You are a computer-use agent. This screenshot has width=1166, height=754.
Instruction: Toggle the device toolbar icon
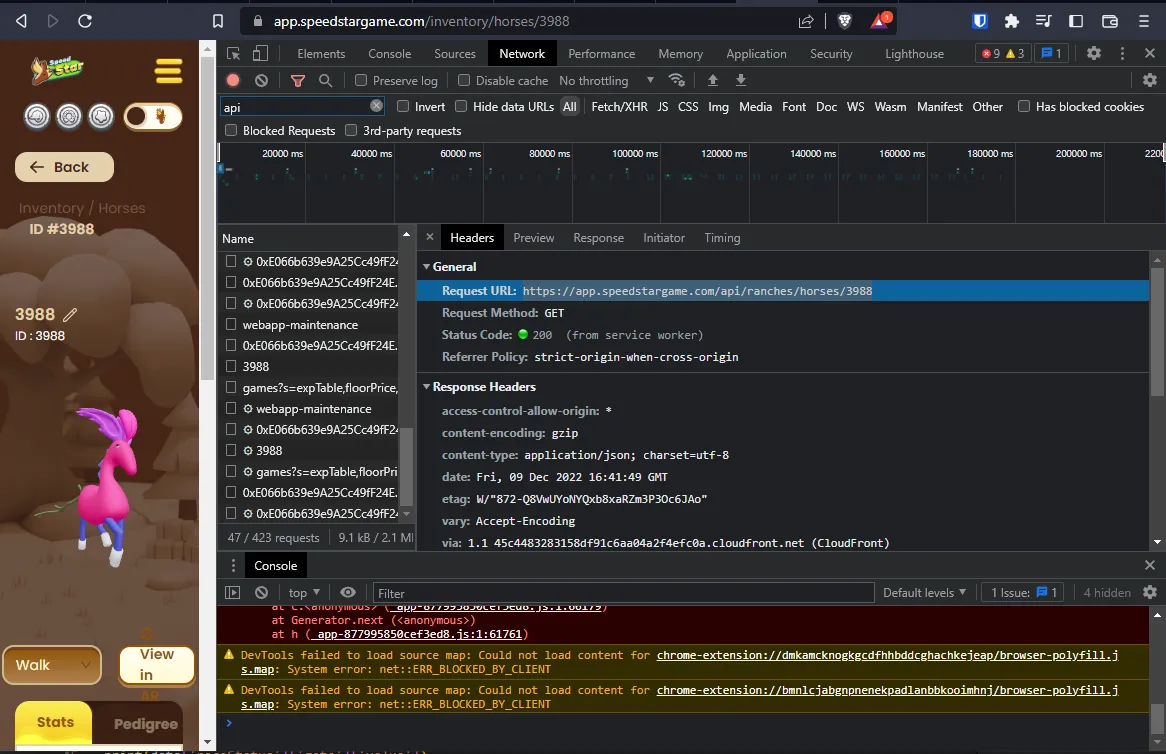260,54
